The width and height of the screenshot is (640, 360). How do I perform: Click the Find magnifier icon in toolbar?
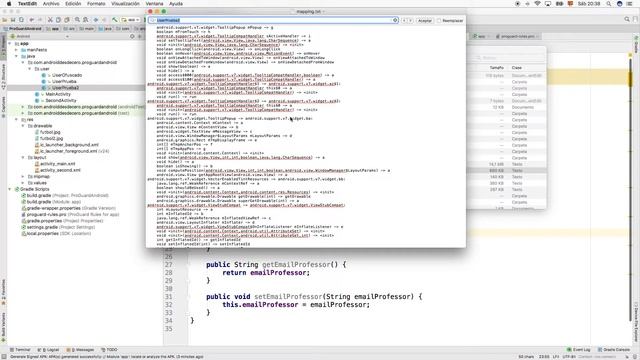tap(77, 20)
